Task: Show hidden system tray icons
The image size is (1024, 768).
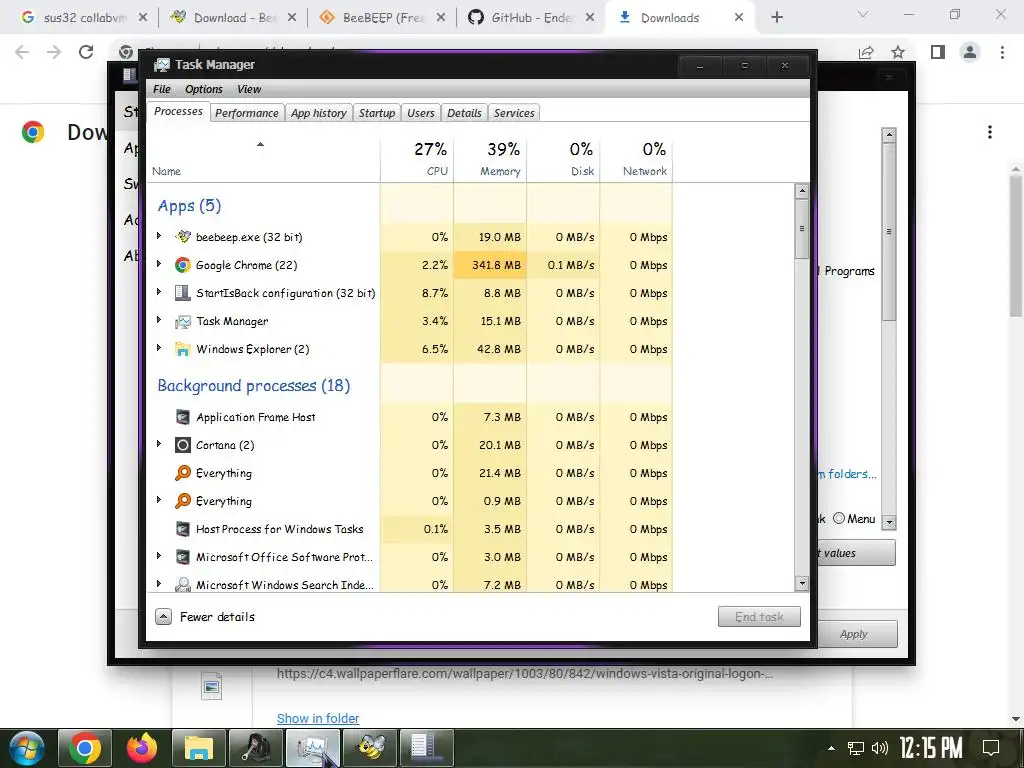Action: tap(831, 748)
